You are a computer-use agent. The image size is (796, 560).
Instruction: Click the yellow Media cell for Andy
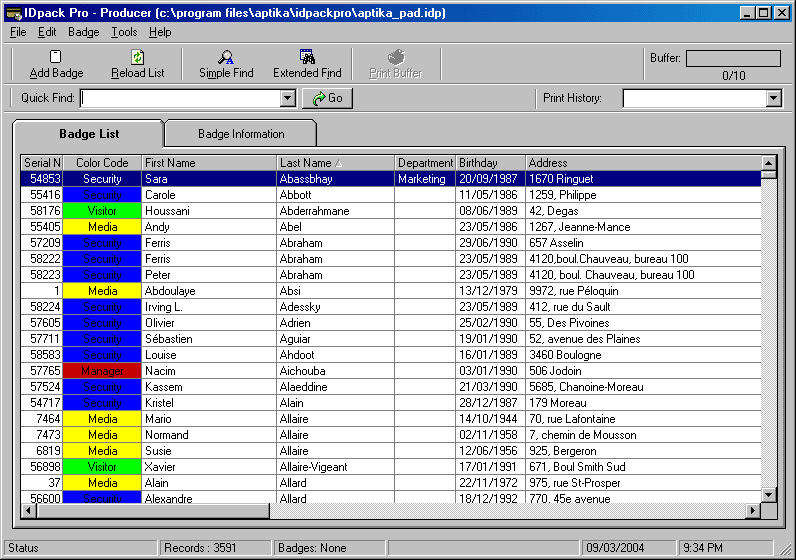(x=102, y=226)
